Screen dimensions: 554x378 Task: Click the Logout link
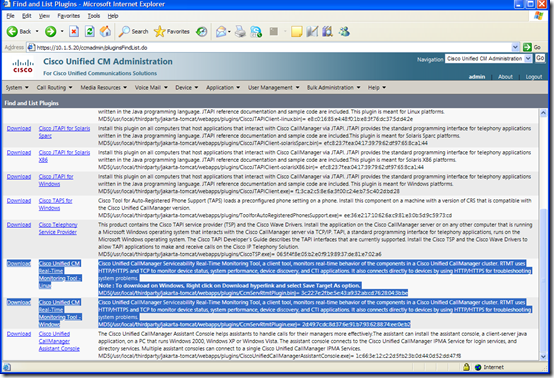[x=534, y=77]
